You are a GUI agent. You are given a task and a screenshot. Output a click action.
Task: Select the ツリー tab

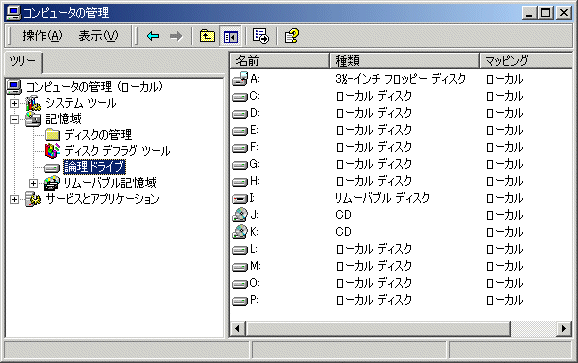[x=23, y=61]
